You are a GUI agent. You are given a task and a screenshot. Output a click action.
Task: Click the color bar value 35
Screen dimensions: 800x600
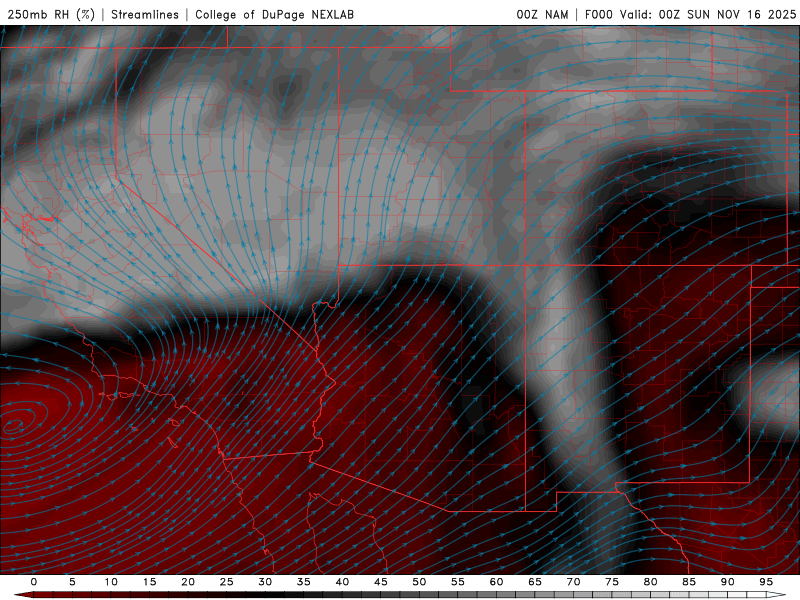click(x=304, y=582)
